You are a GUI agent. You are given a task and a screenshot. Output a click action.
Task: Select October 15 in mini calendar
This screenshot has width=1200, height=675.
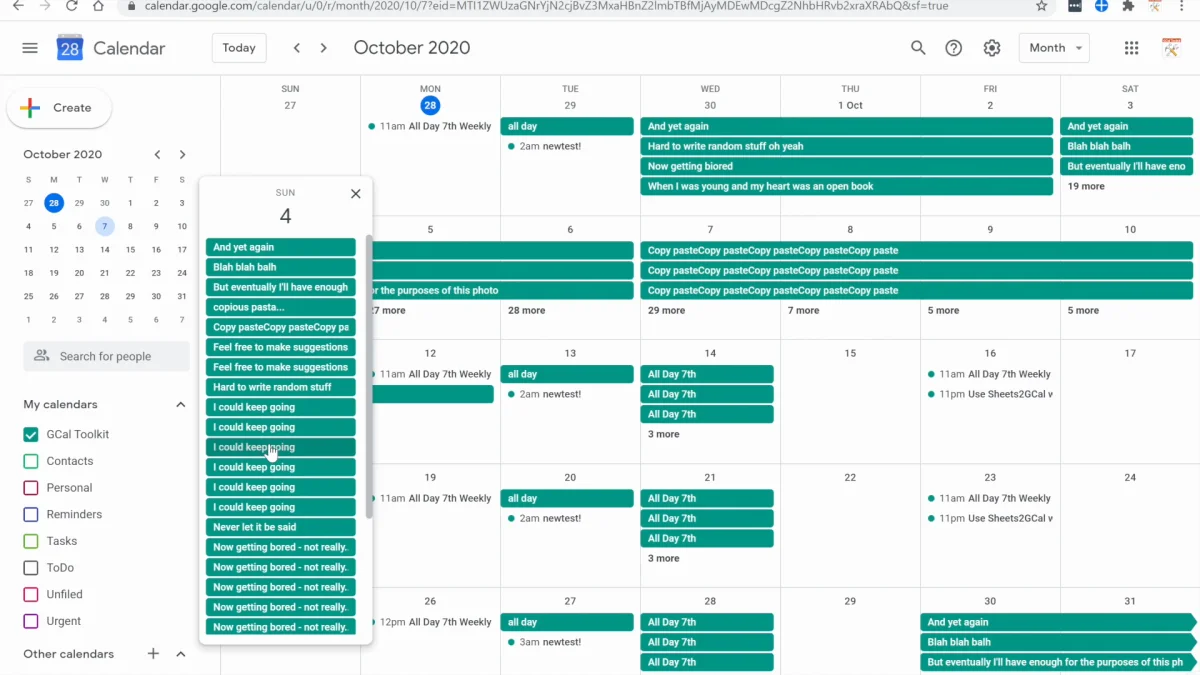(x=130, y=250)
